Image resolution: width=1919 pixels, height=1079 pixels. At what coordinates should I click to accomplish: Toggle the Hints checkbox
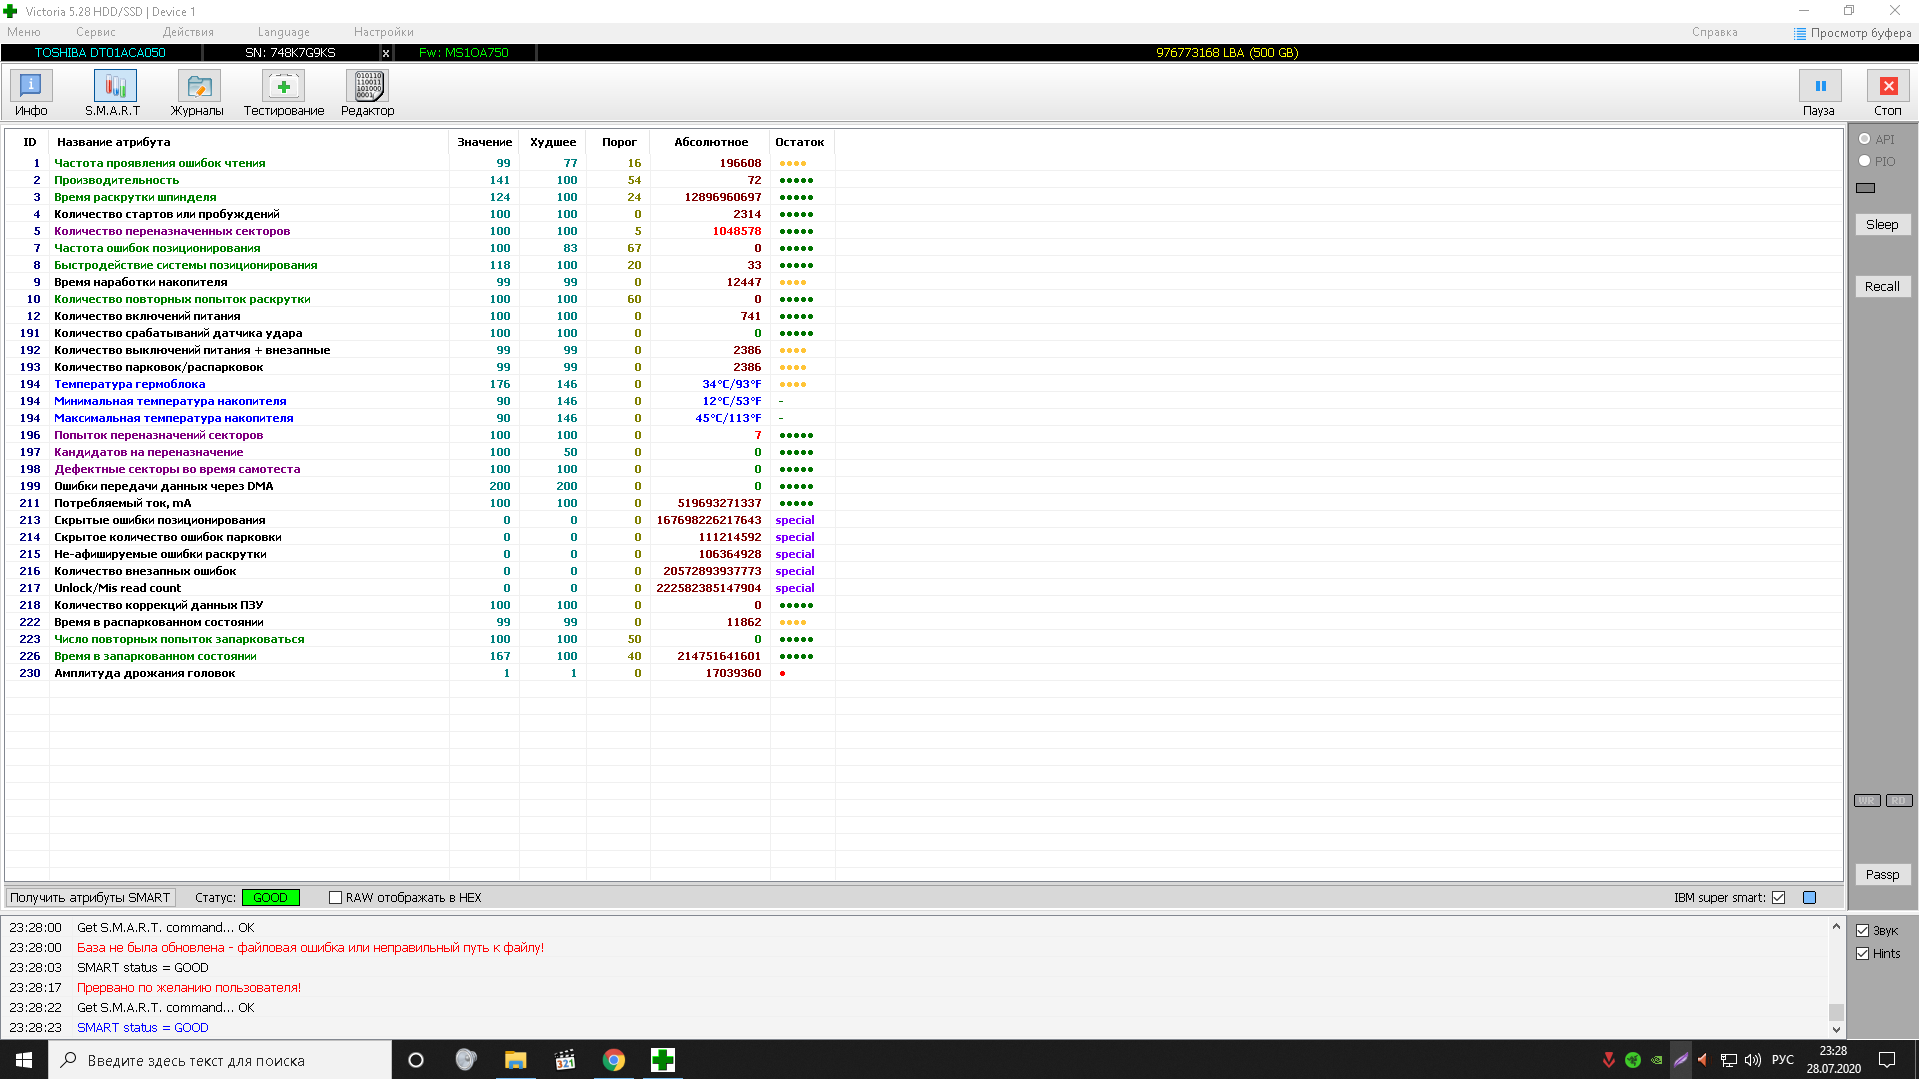tap(1862, 954)
